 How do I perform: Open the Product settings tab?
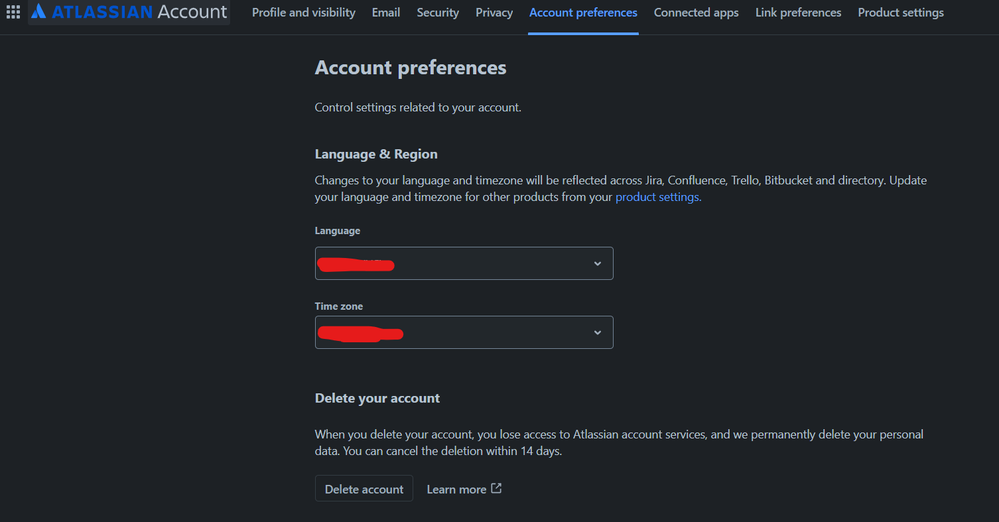tap(901, 13)
